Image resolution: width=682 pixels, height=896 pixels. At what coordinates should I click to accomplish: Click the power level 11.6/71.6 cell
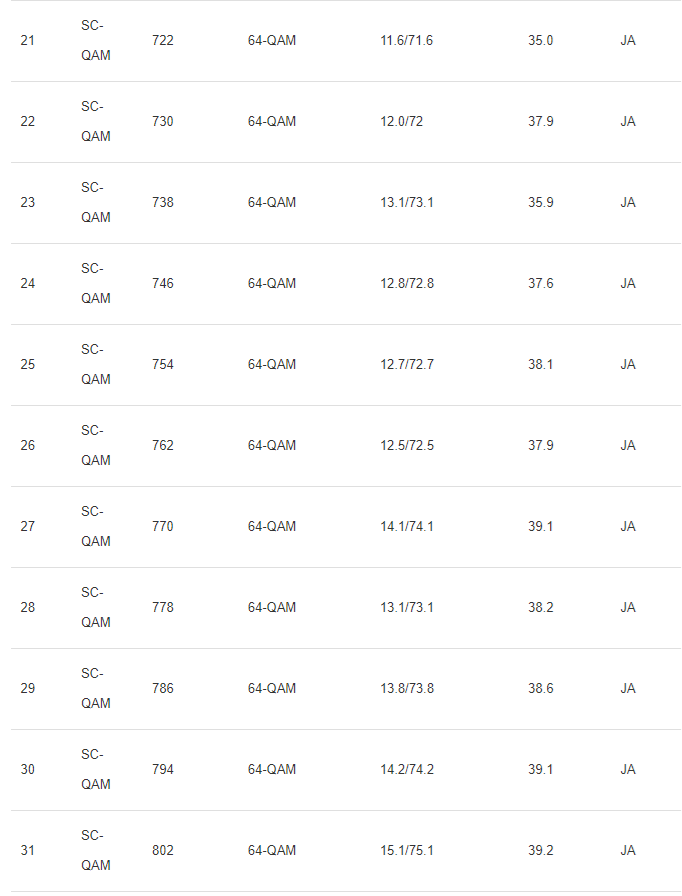tap(406, 41)
